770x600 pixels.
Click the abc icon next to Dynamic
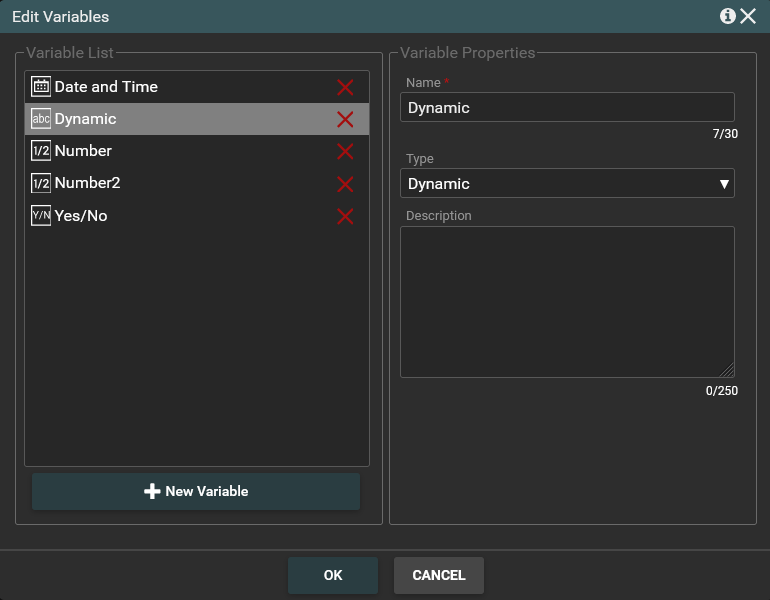point(41,119)
